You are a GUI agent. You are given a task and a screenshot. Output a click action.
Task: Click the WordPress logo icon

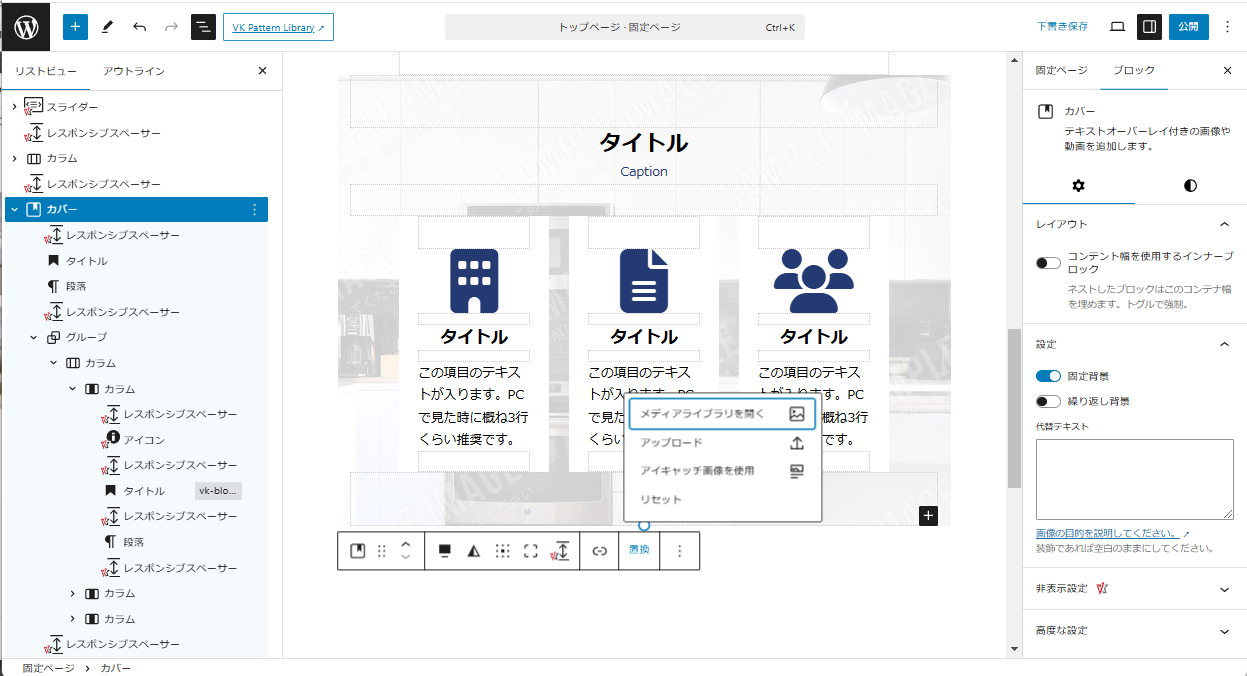26,27
